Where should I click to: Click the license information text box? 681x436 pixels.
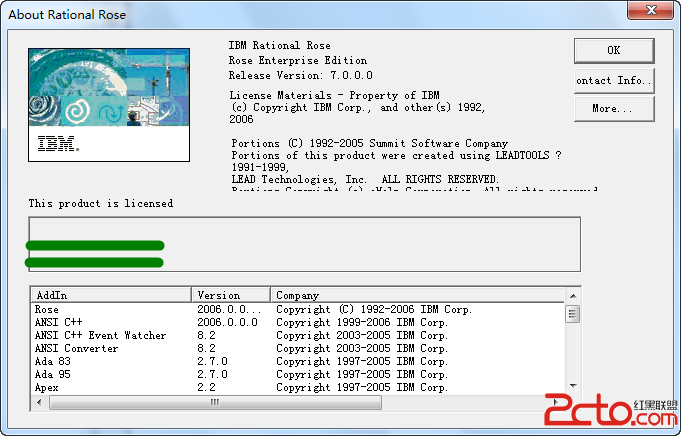(304, 244)
